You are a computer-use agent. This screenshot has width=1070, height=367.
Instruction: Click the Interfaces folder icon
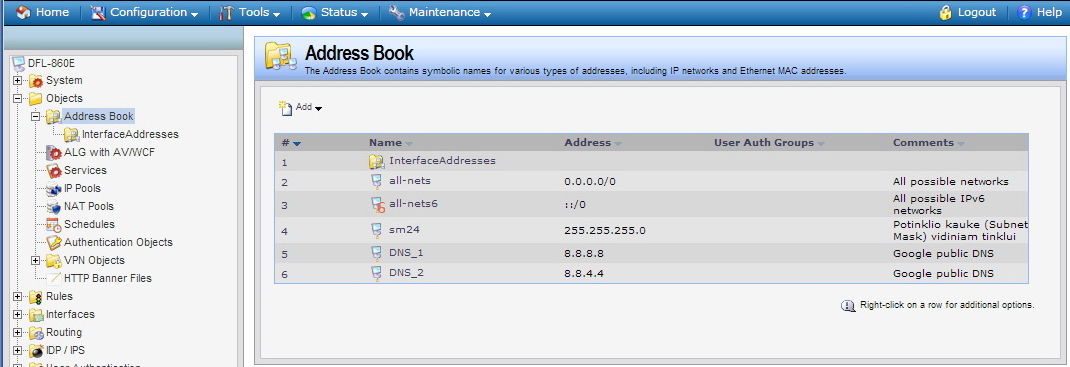(36, 314)
